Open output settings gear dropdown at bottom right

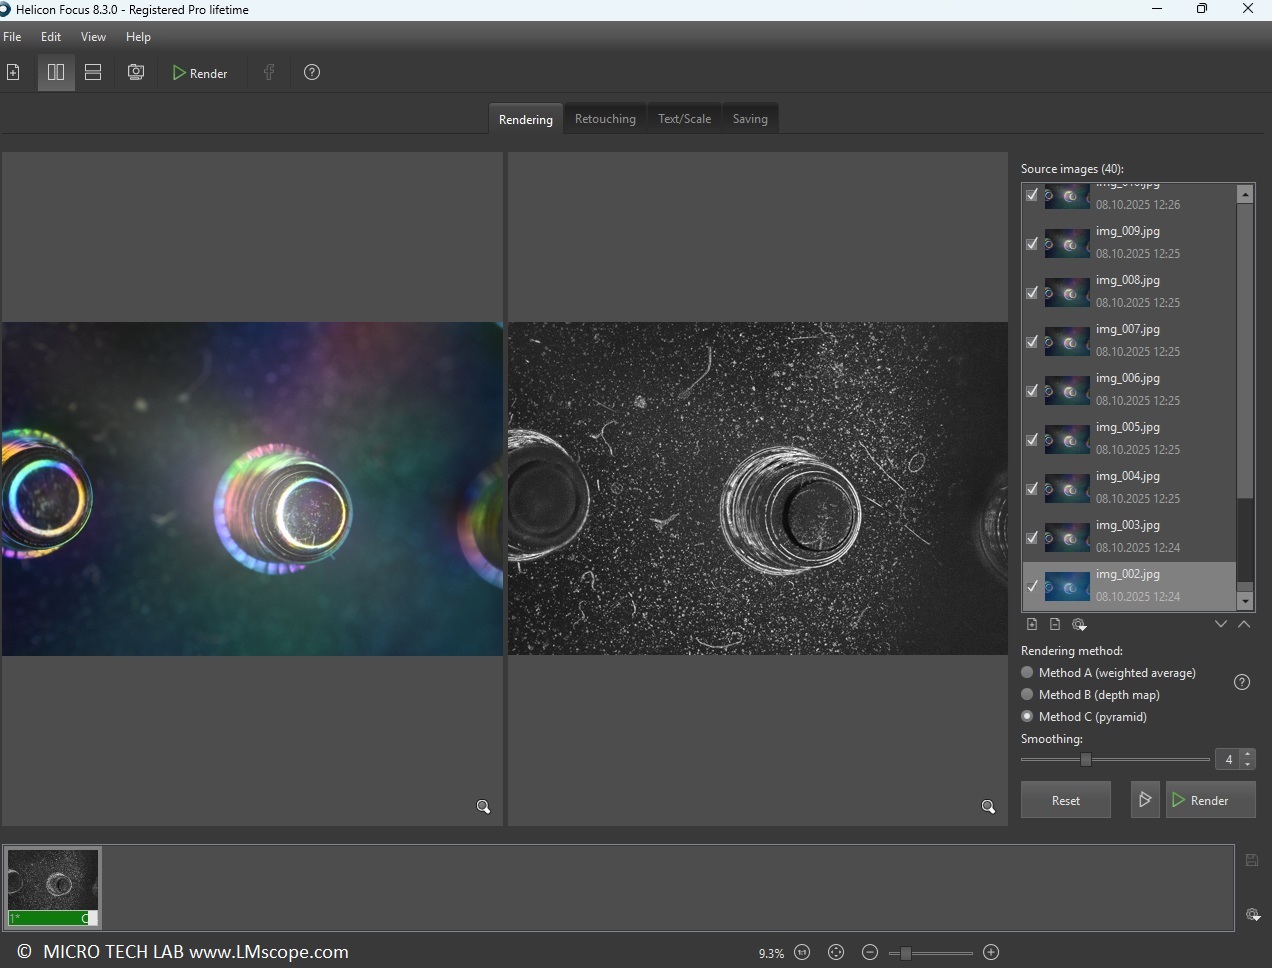point(1252,914)
